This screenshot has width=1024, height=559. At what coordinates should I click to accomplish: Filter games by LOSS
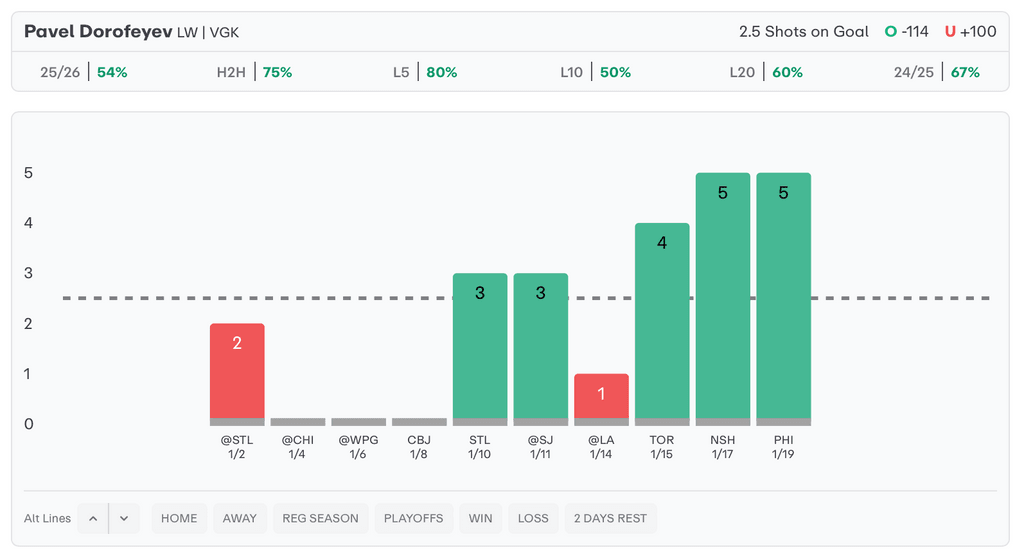533,518
